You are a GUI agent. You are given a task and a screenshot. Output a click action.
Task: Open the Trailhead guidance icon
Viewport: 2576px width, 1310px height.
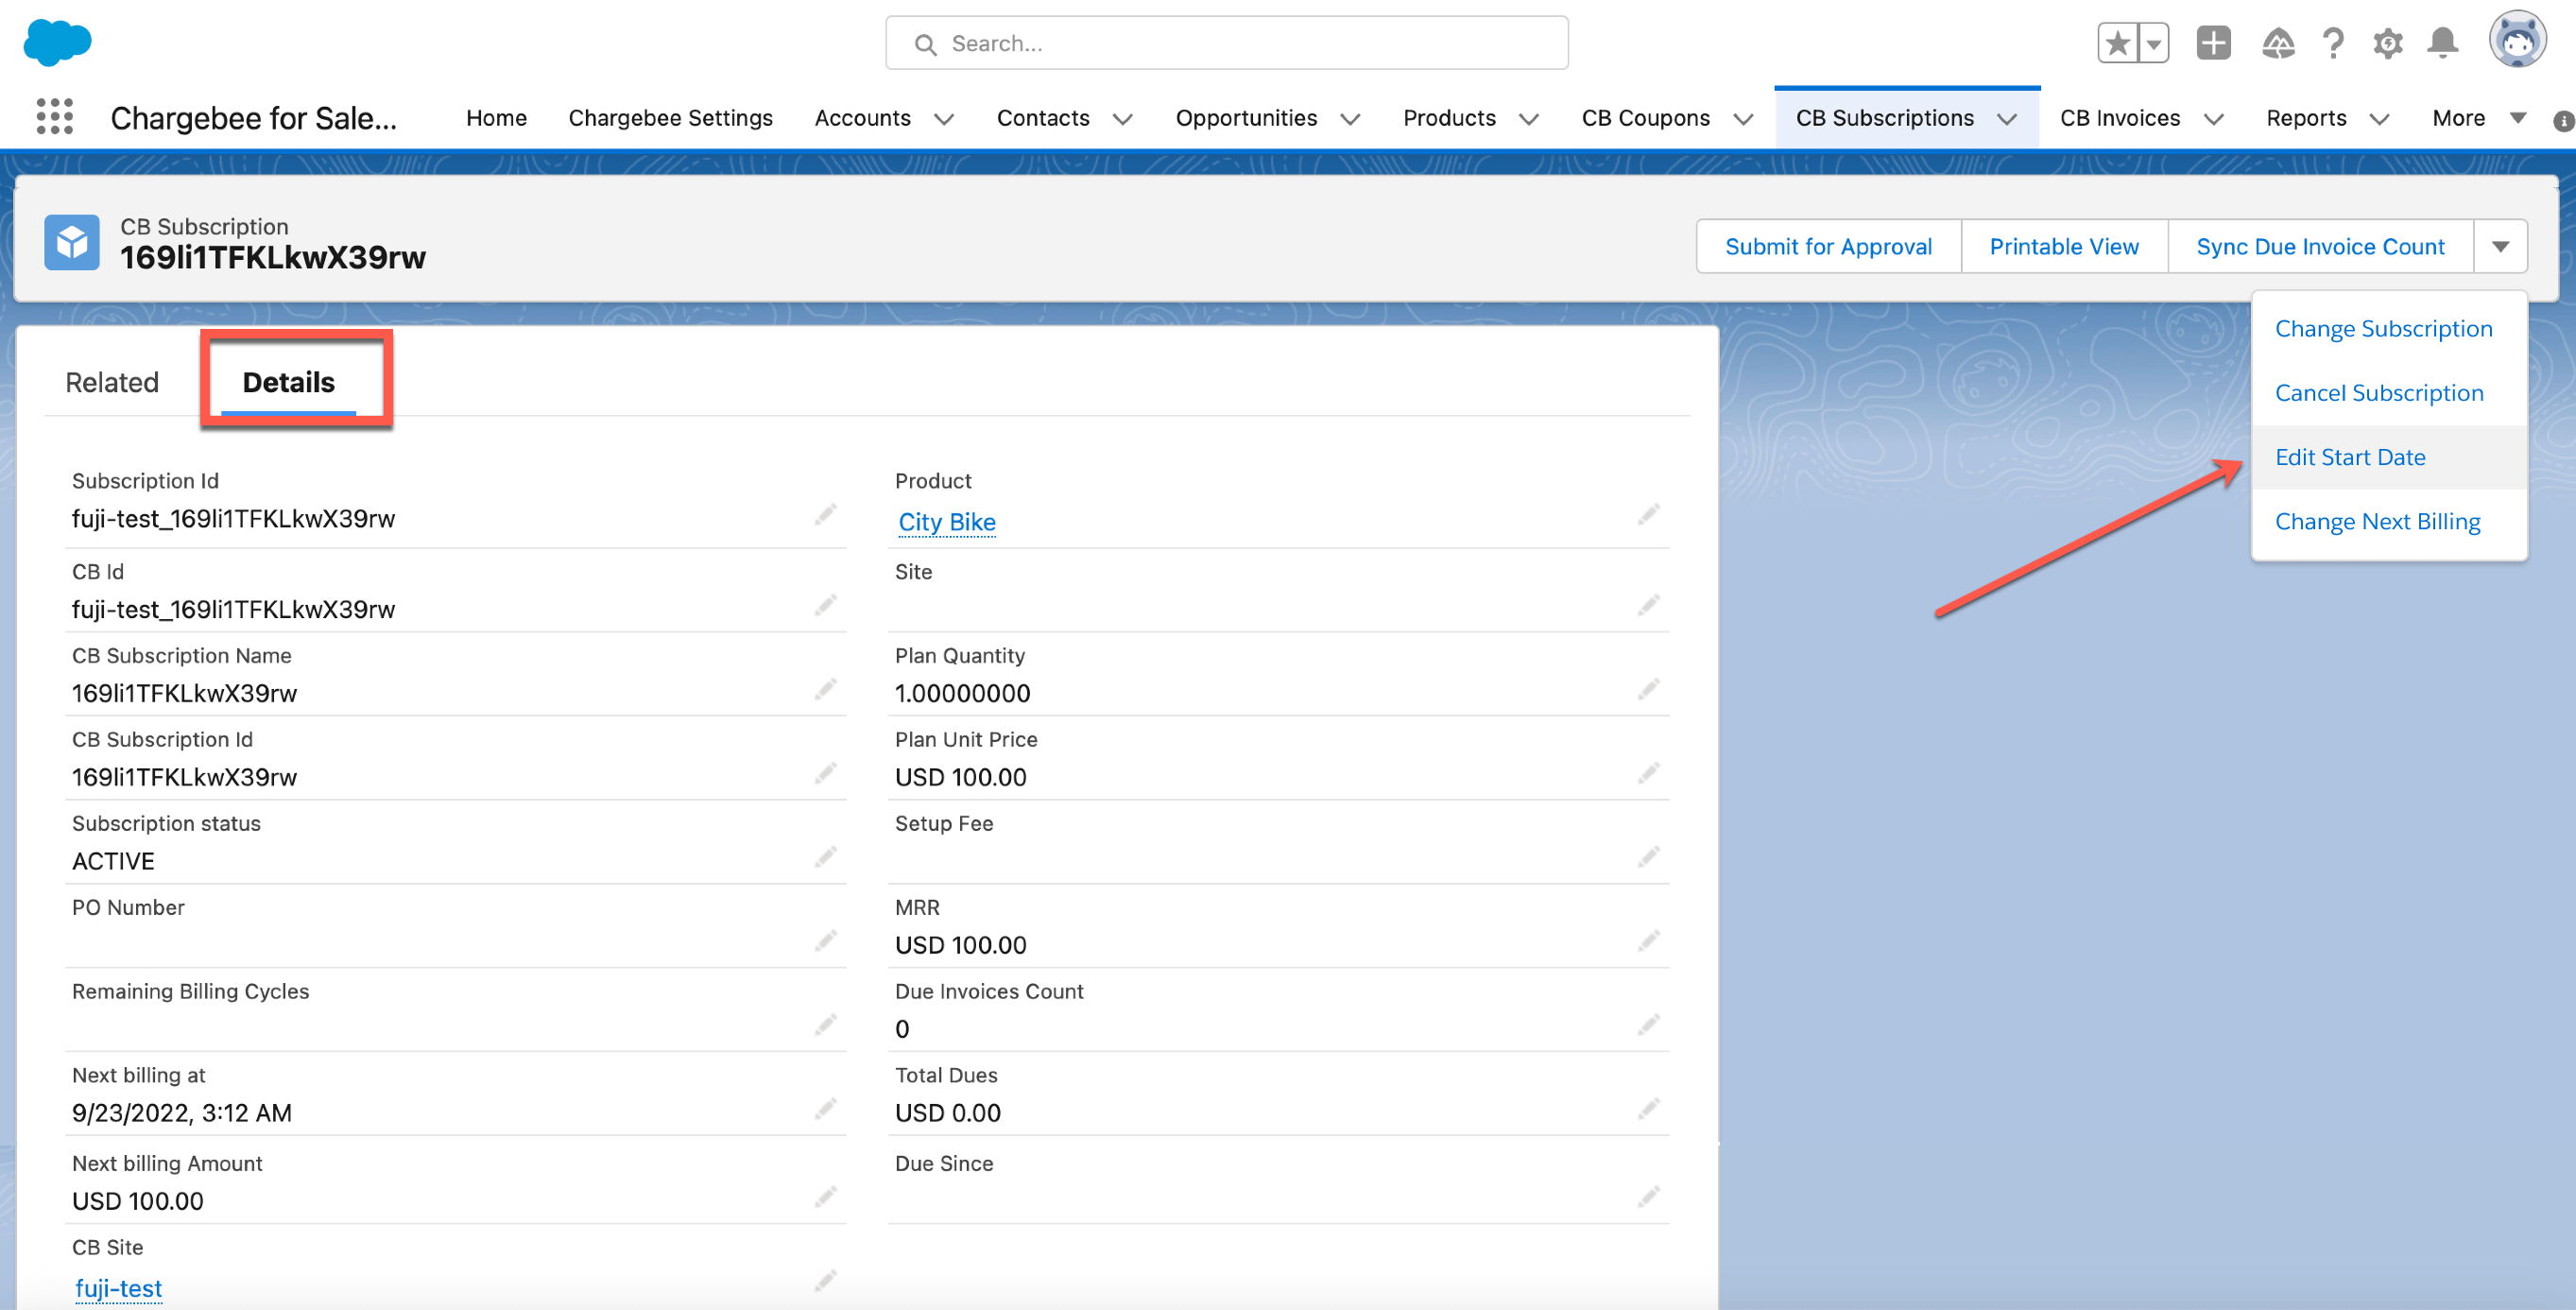(2278, 43)
